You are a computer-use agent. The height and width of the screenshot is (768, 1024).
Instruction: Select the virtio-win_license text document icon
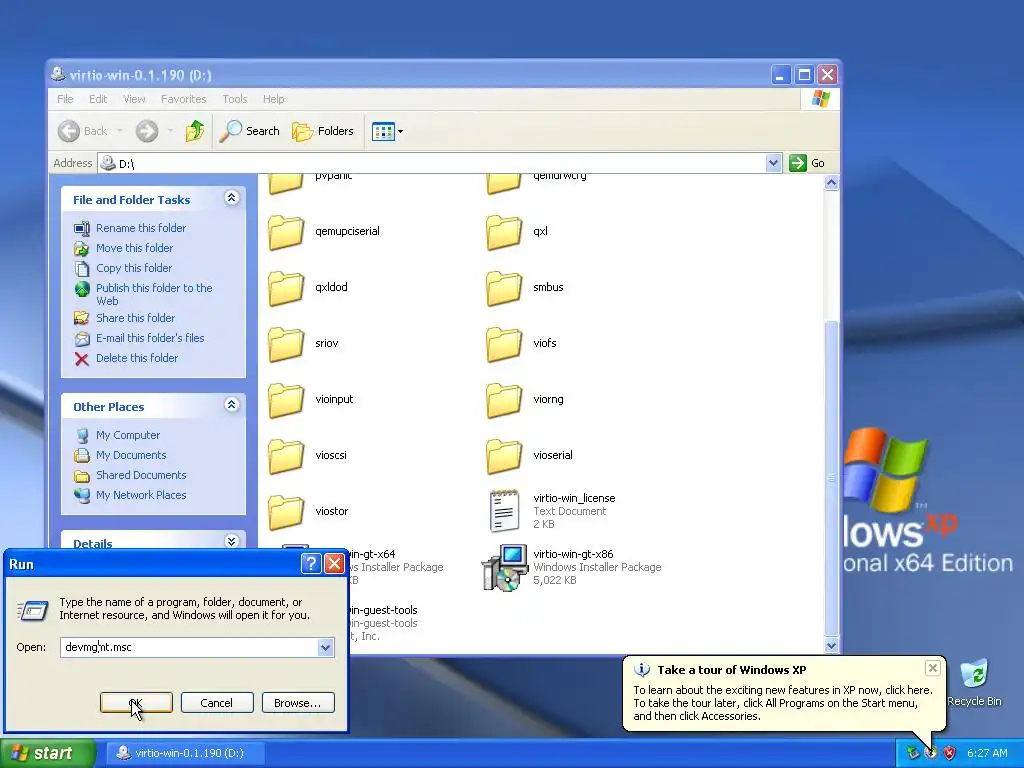coord(504,511)
